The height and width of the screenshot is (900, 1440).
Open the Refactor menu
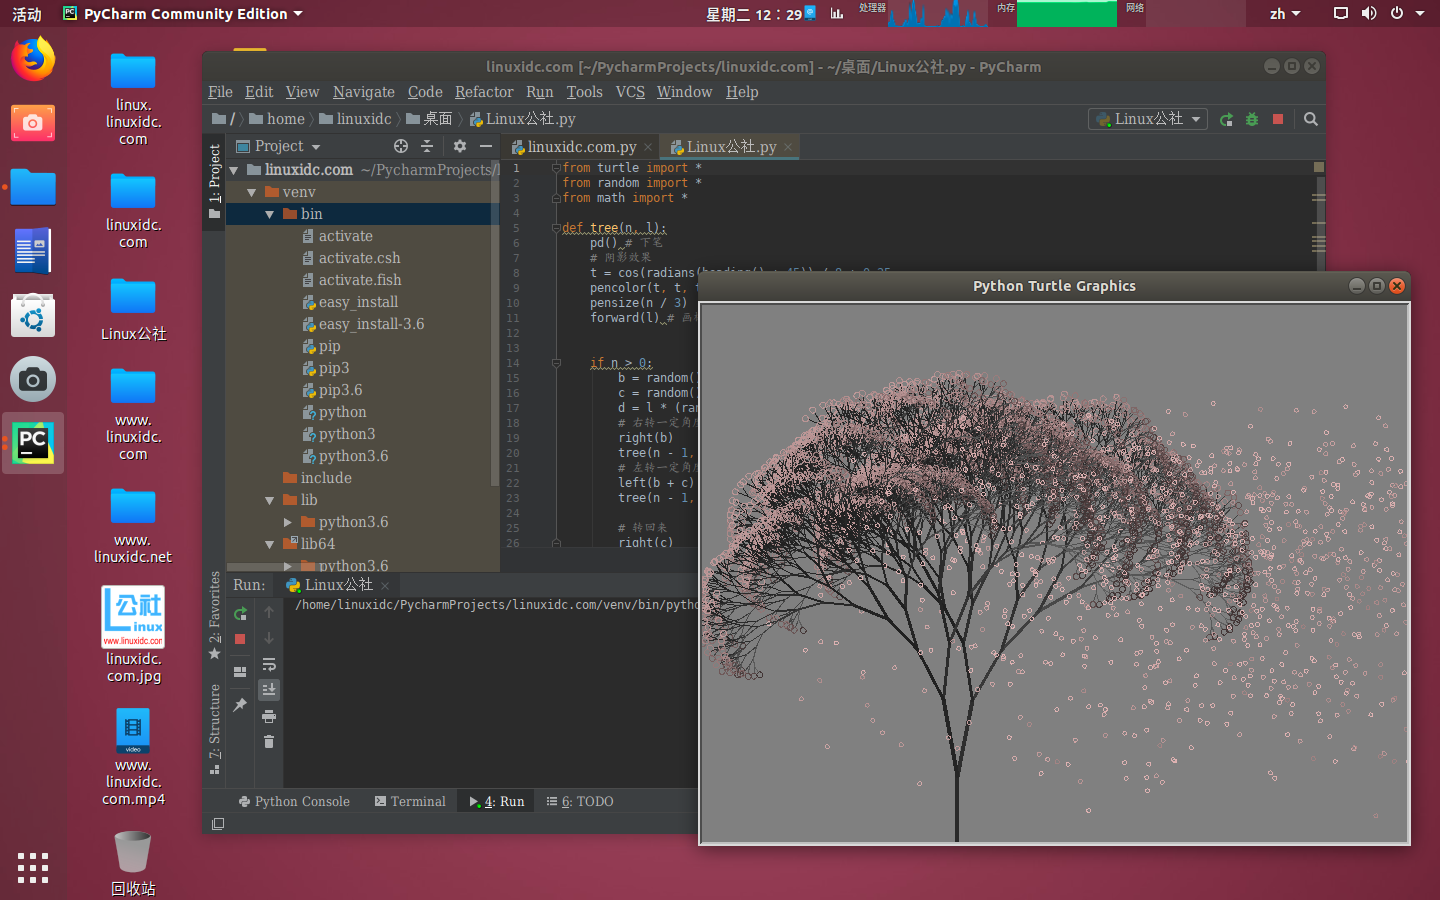pos(484,92)
